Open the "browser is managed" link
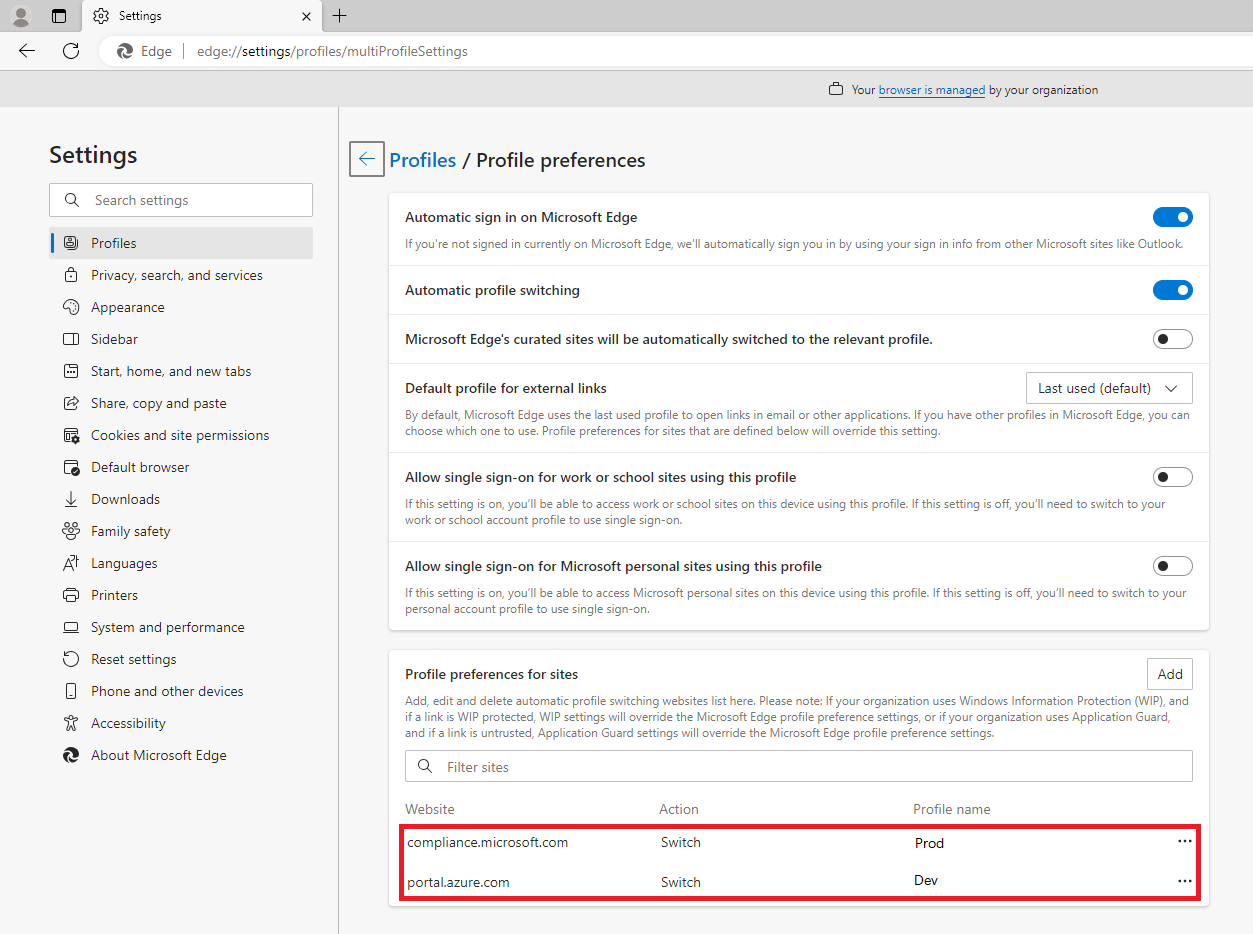The height and width of the screenshot is (934, 1253). click(931, 90)
